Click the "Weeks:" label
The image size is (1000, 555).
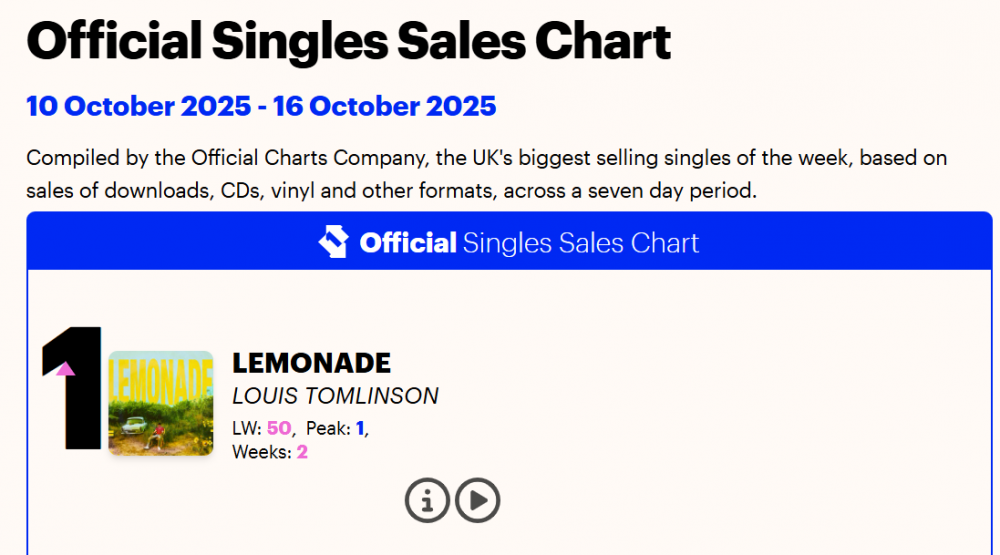click(x=262, y=452)
